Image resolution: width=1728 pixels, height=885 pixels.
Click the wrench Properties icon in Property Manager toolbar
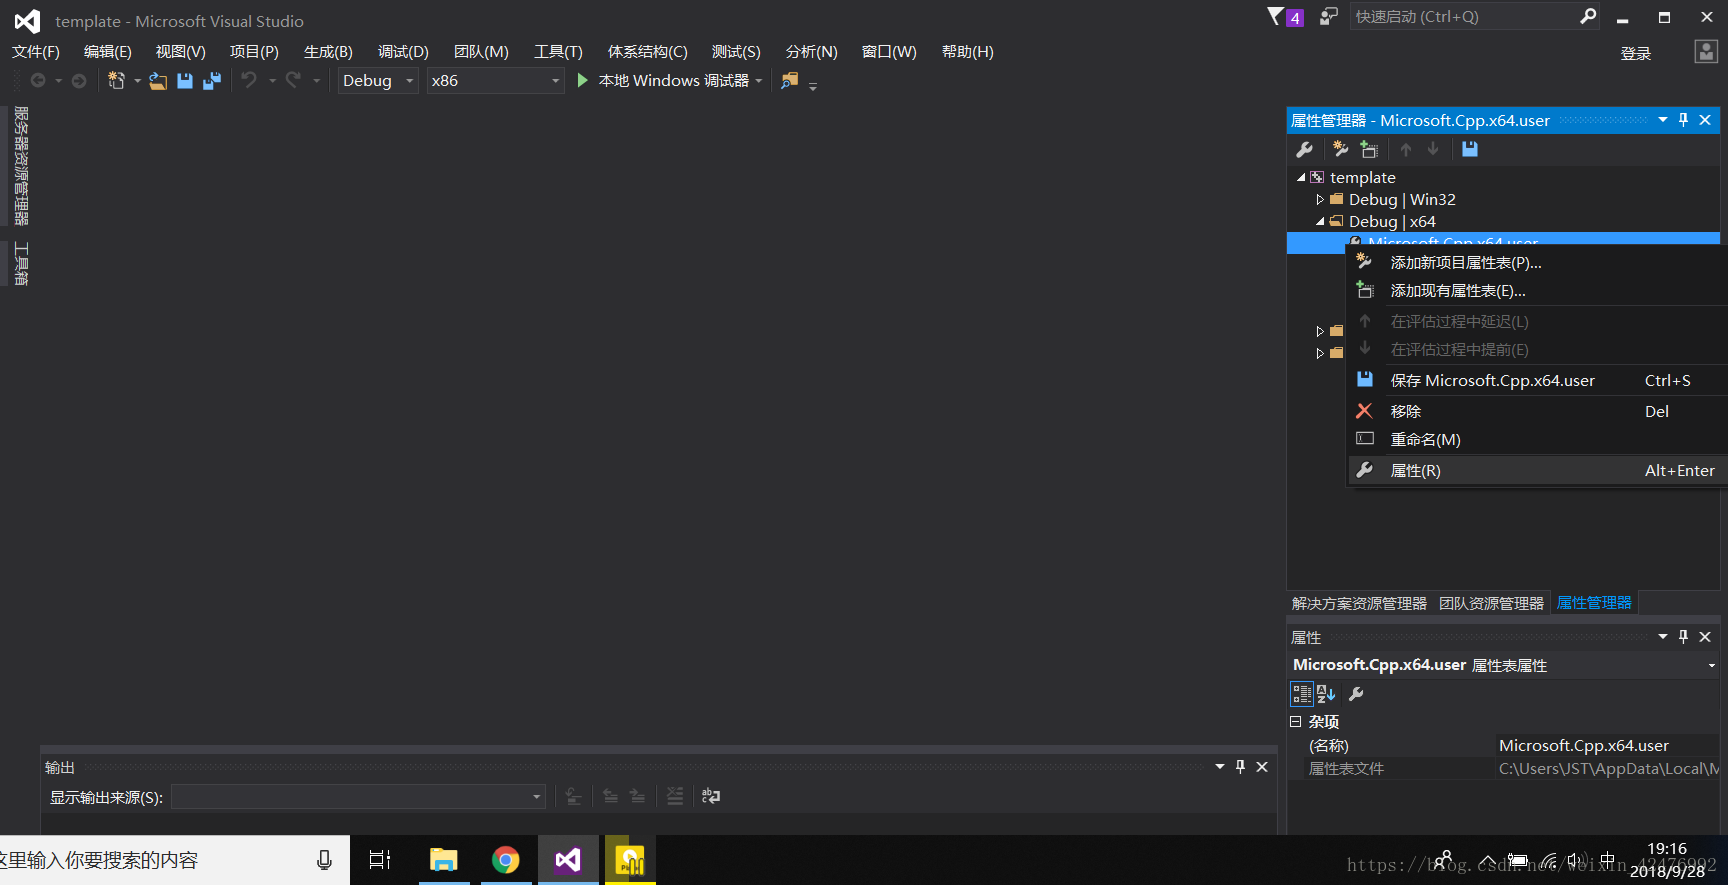[1304, 149]
